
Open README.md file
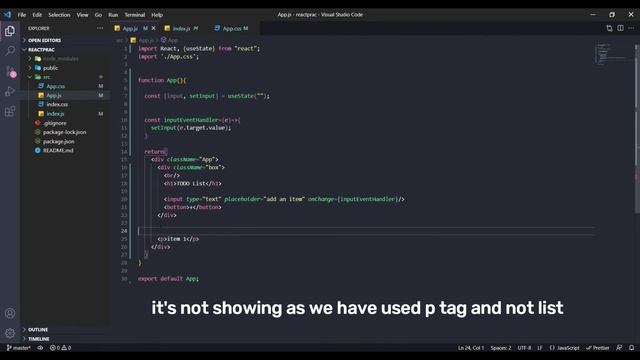coord(58,150)
